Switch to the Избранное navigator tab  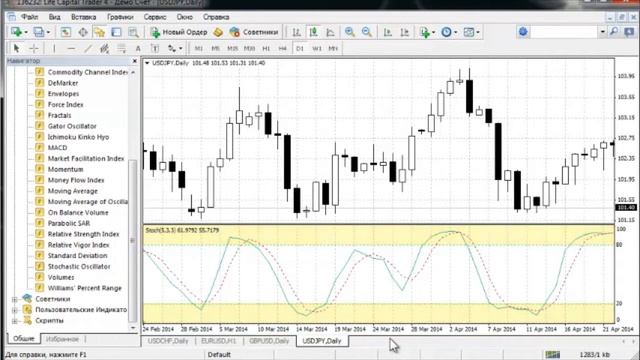point(62,339)
